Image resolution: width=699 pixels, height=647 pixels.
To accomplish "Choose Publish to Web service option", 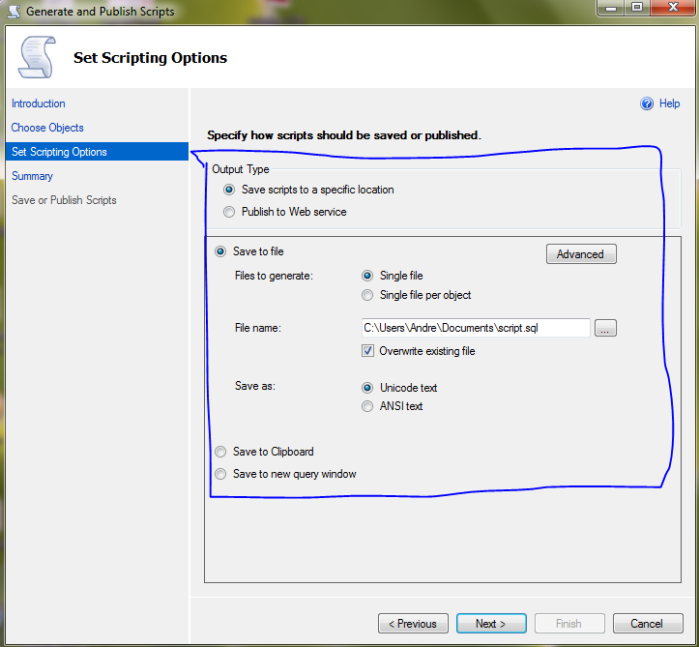I will [230, 212].
